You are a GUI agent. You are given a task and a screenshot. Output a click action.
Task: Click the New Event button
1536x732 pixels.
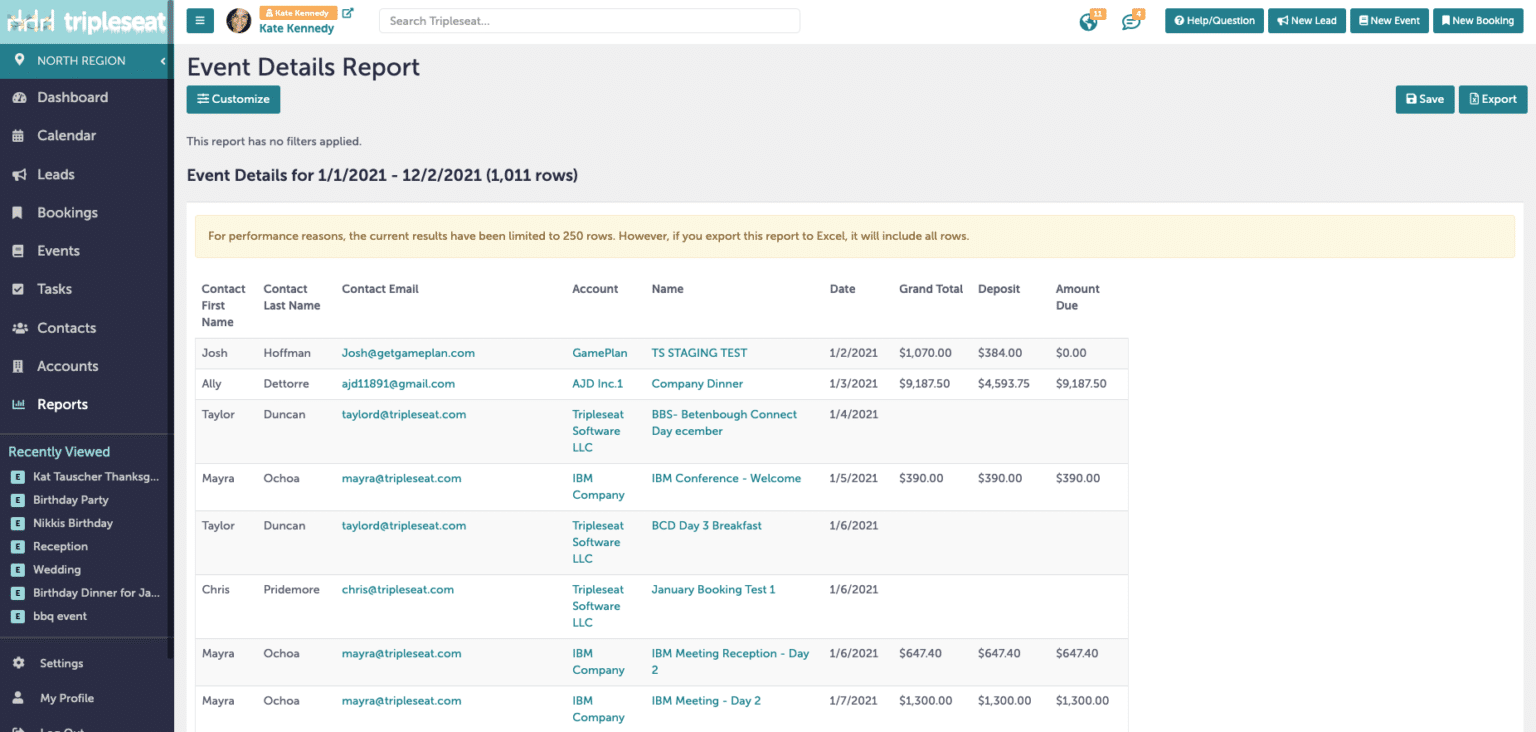(x=1389, y=21)
